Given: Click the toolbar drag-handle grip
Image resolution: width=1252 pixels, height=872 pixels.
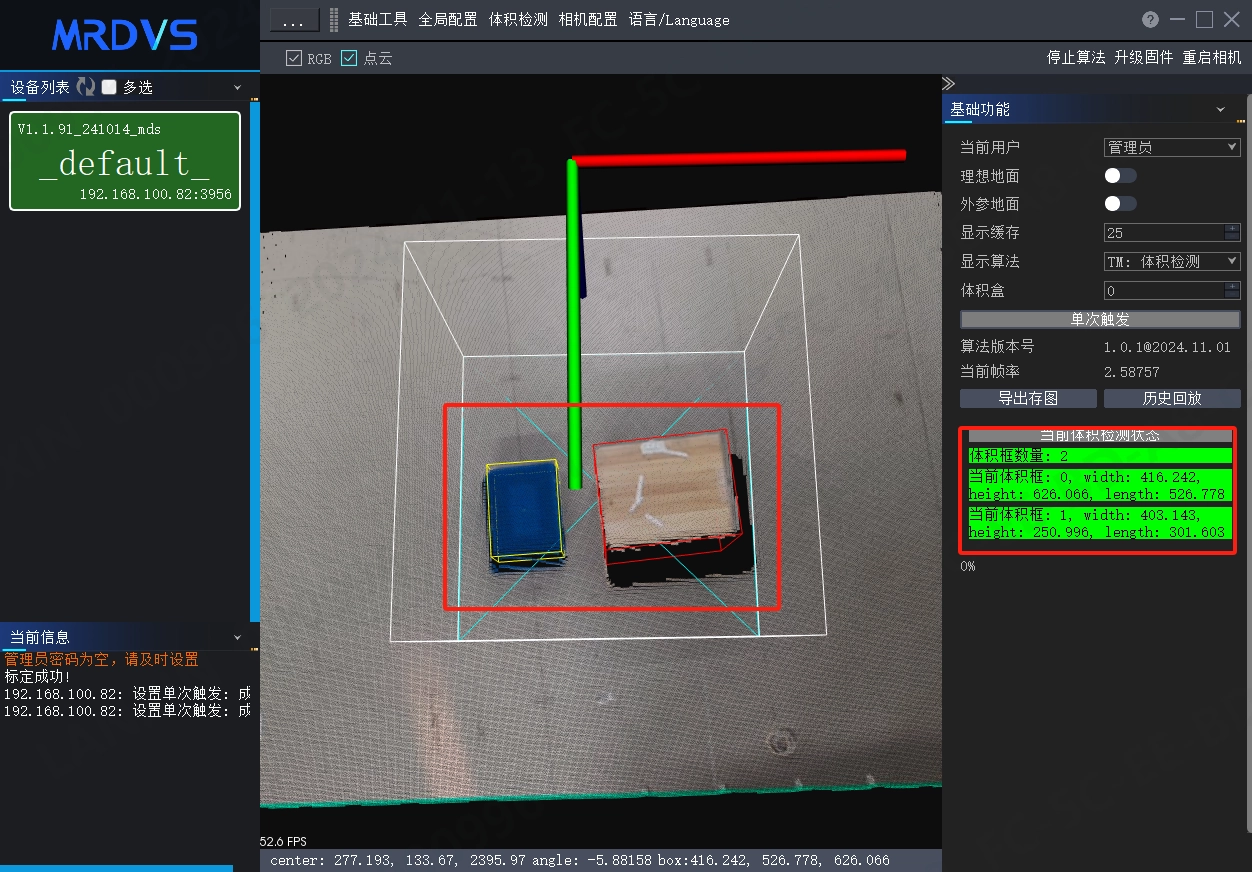Looking at the screenshot, I should pos(334,20).
